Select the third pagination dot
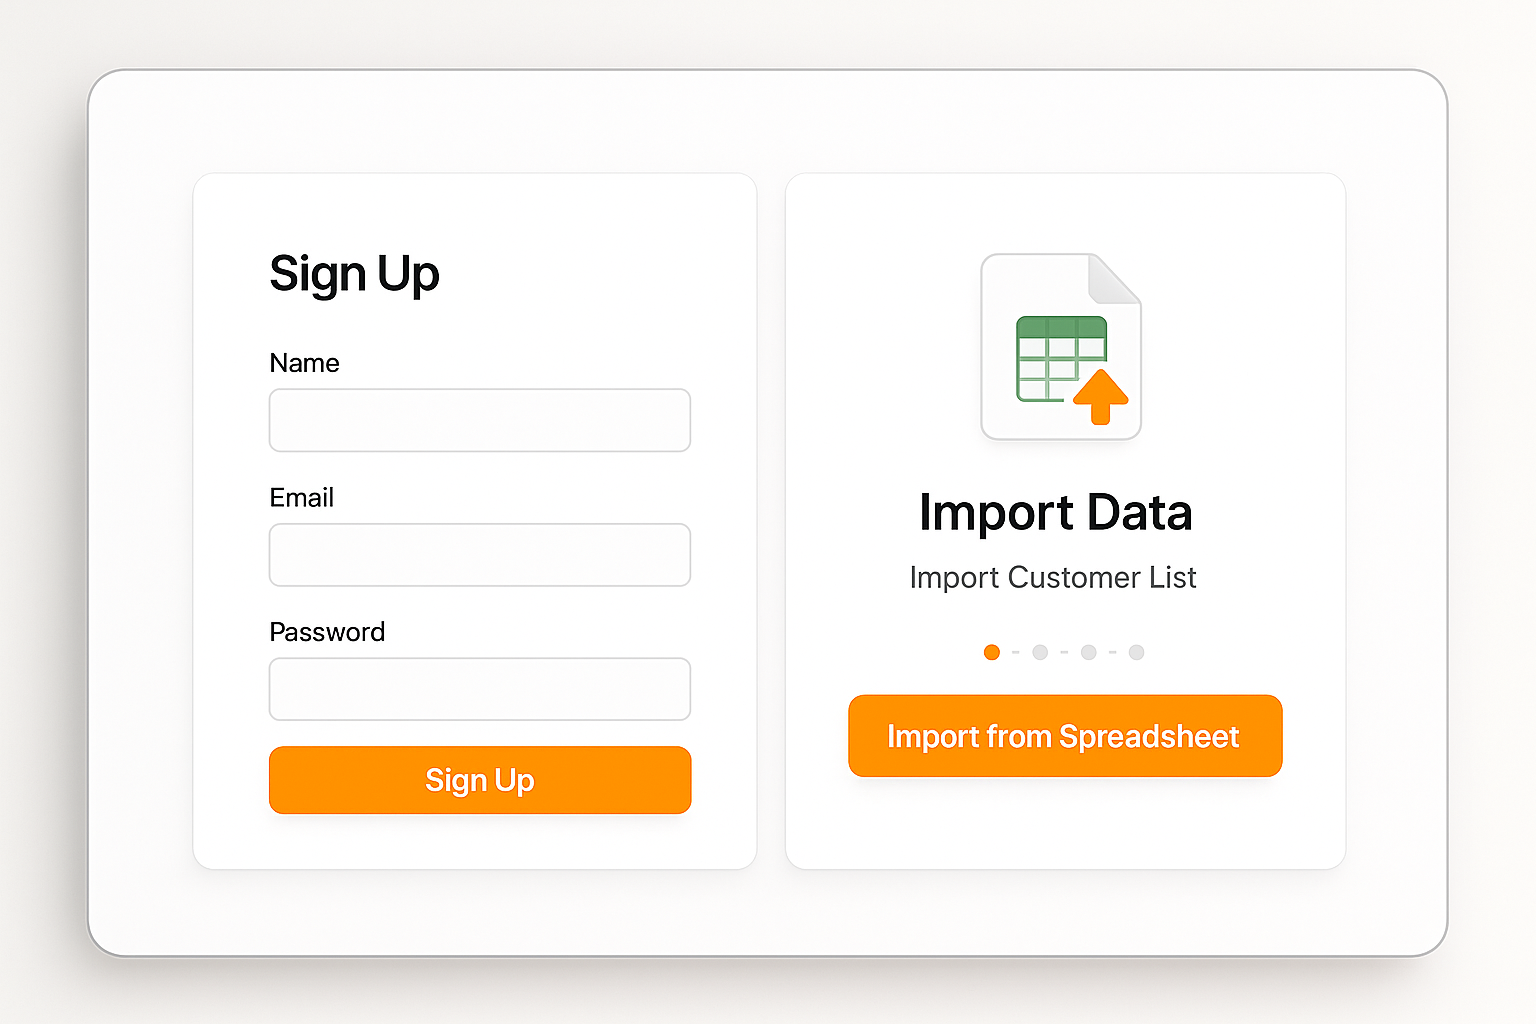1536x1024 pixels. tap(1088, 652)
